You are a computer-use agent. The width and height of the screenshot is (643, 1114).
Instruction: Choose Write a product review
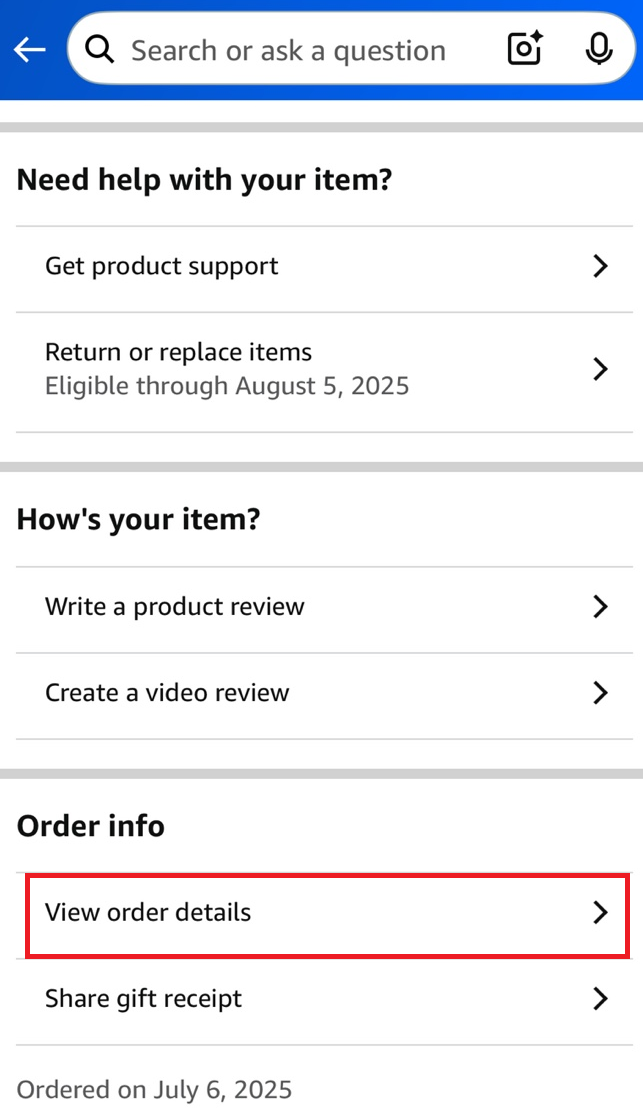[x=175, y=606]
